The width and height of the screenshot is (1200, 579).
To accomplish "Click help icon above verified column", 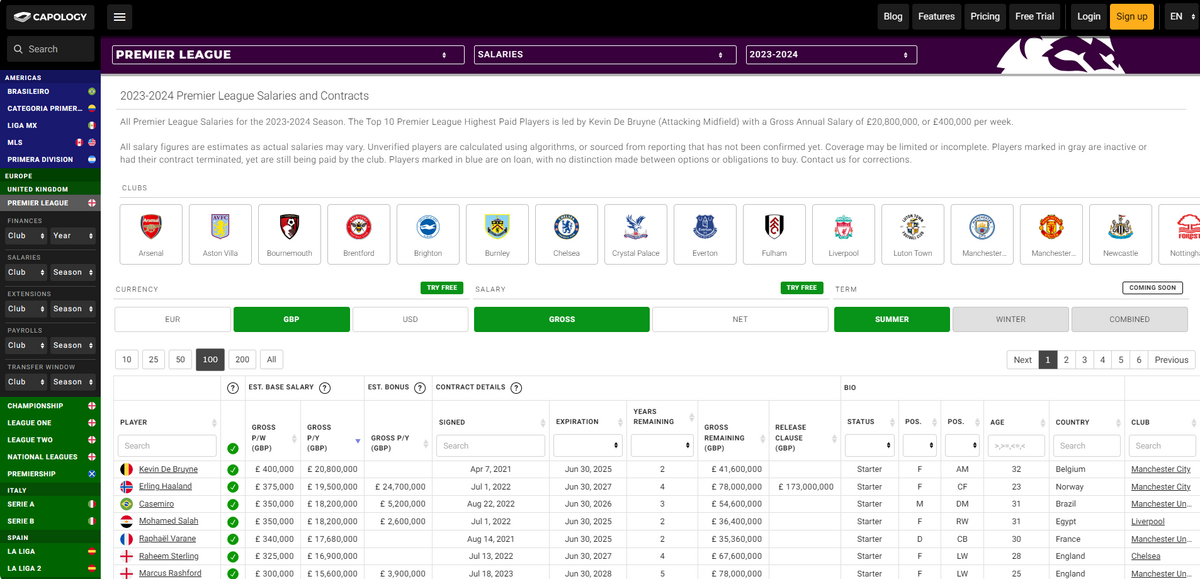I will 233,388.
